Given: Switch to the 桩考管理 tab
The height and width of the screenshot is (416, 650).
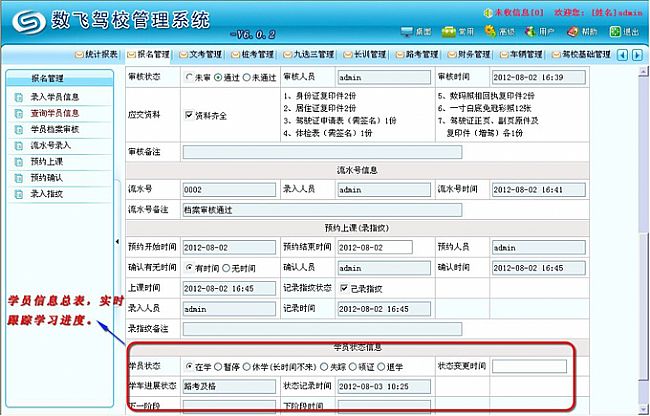Looking at the screenshot, I should point(253,54).
